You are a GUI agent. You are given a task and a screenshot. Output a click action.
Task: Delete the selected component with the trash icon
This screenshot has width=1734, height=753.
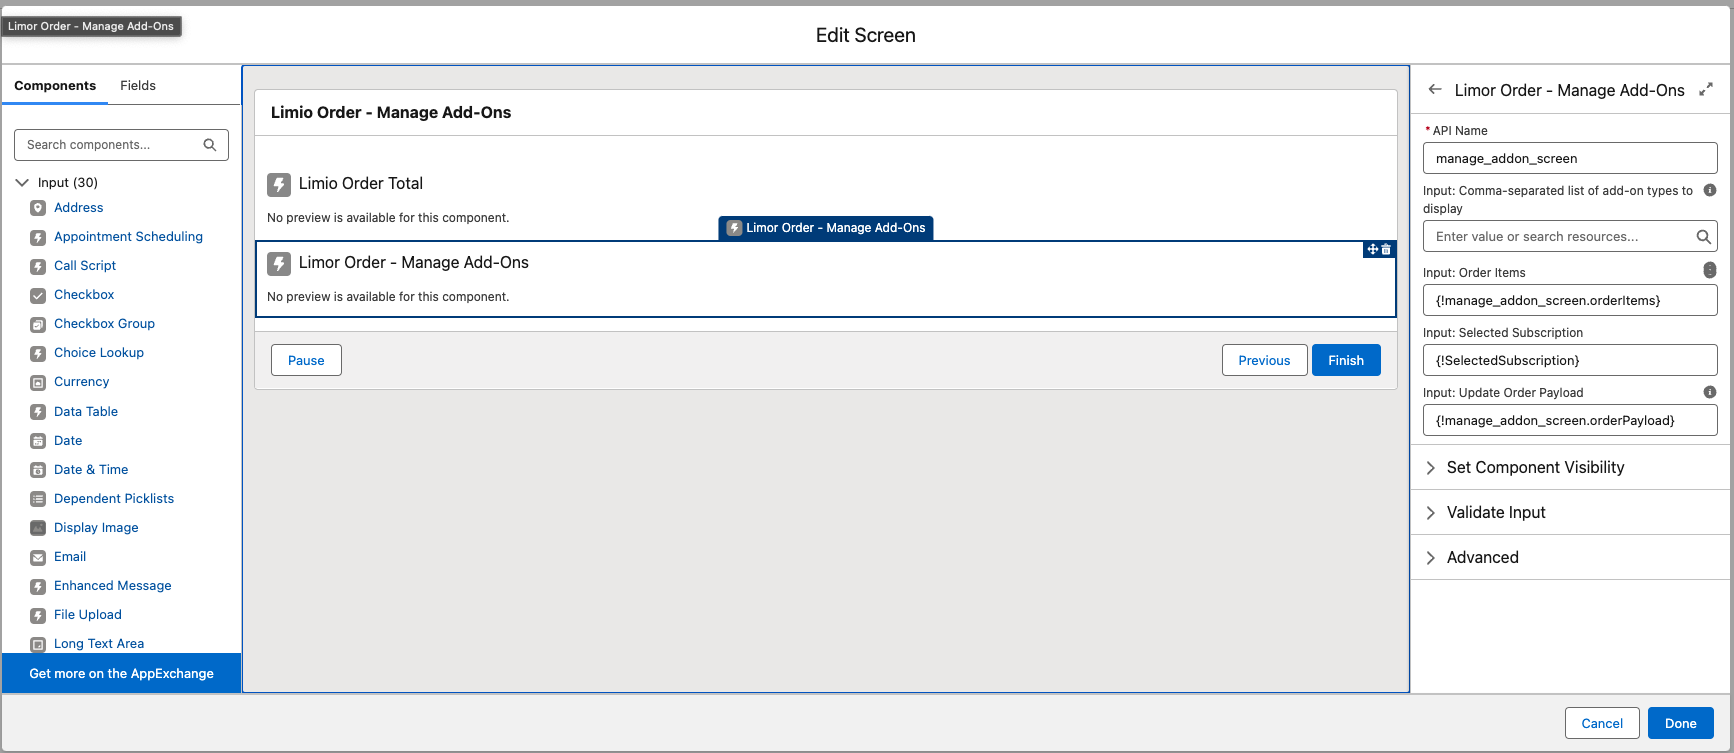[x=1386, y=250]
